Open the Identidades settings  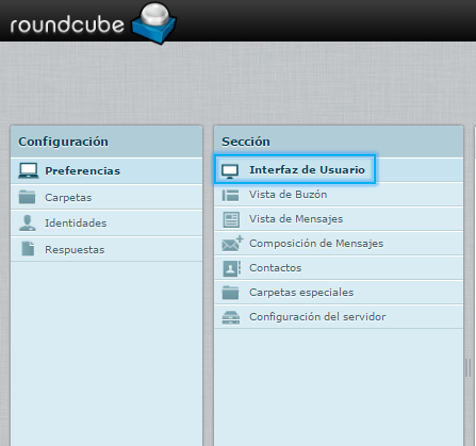[106, 223]
